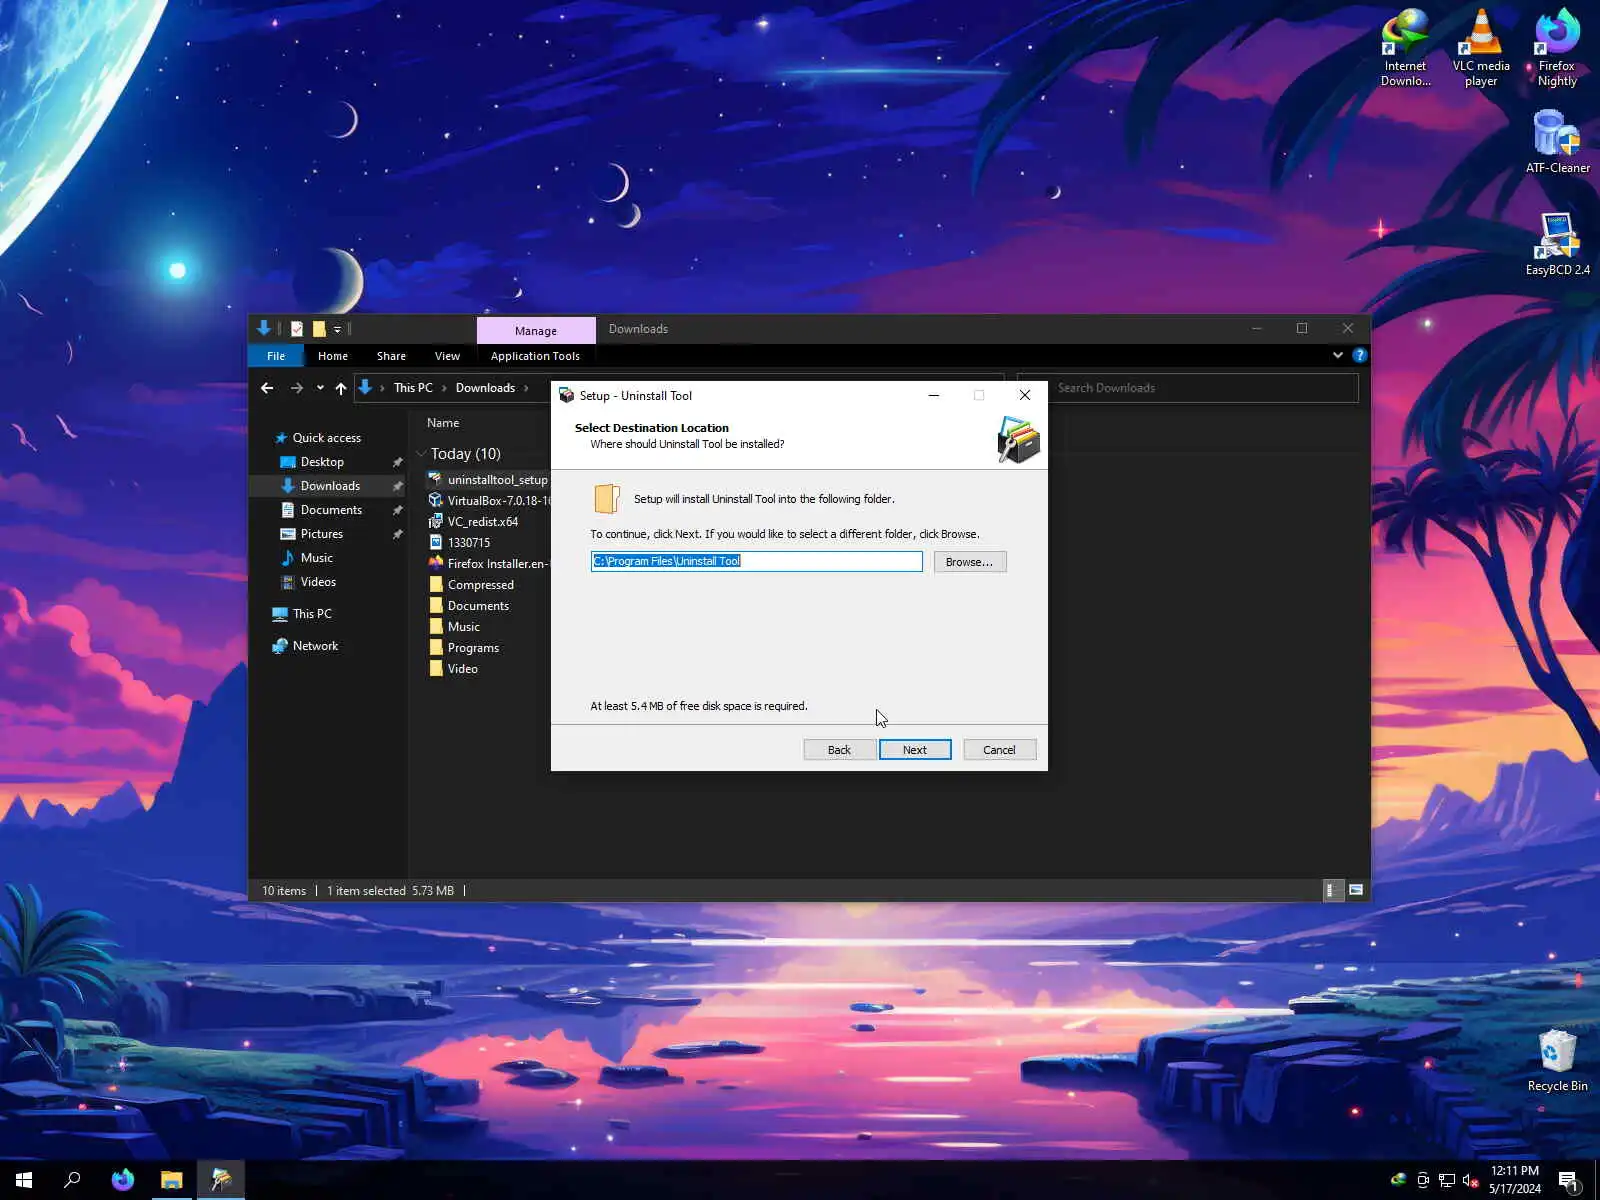Click Explorer's forward navigation arrow
The width and height of the screenshot is (1600, 1200).
click(x=297, y=388)
